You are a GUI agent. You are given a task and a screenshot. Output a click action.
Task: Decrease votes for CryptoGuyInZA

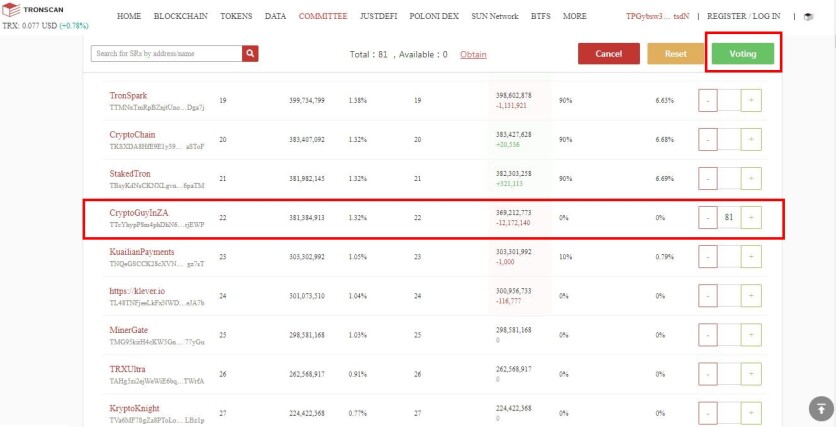(708, 217)
